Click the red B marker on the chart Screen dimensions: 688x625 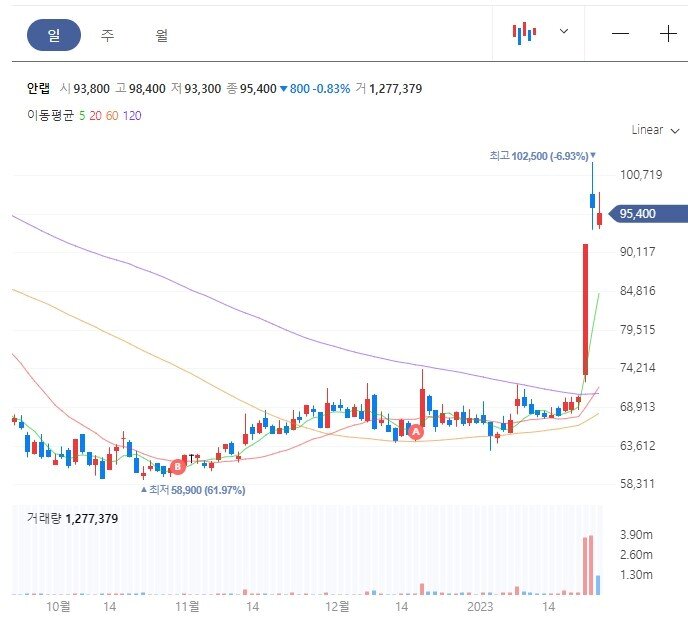coord(177,466)
